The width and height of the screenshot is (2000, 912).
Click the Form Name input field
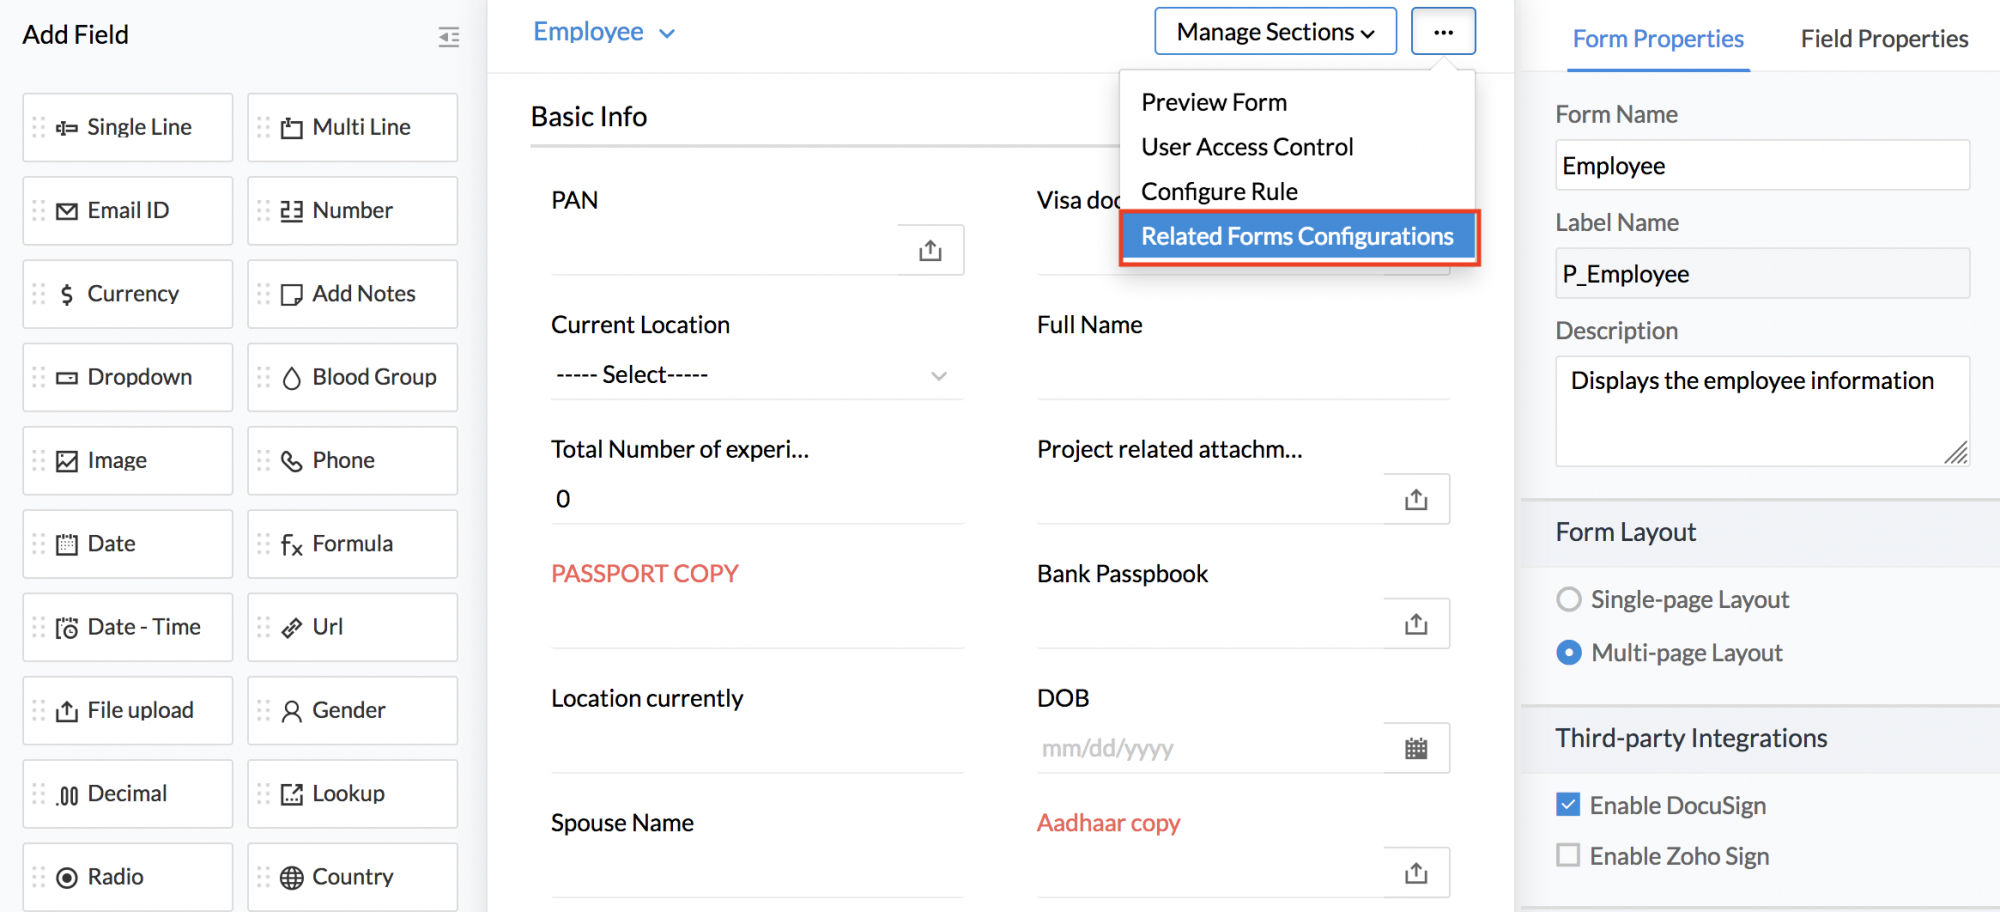coord(1761,166)
